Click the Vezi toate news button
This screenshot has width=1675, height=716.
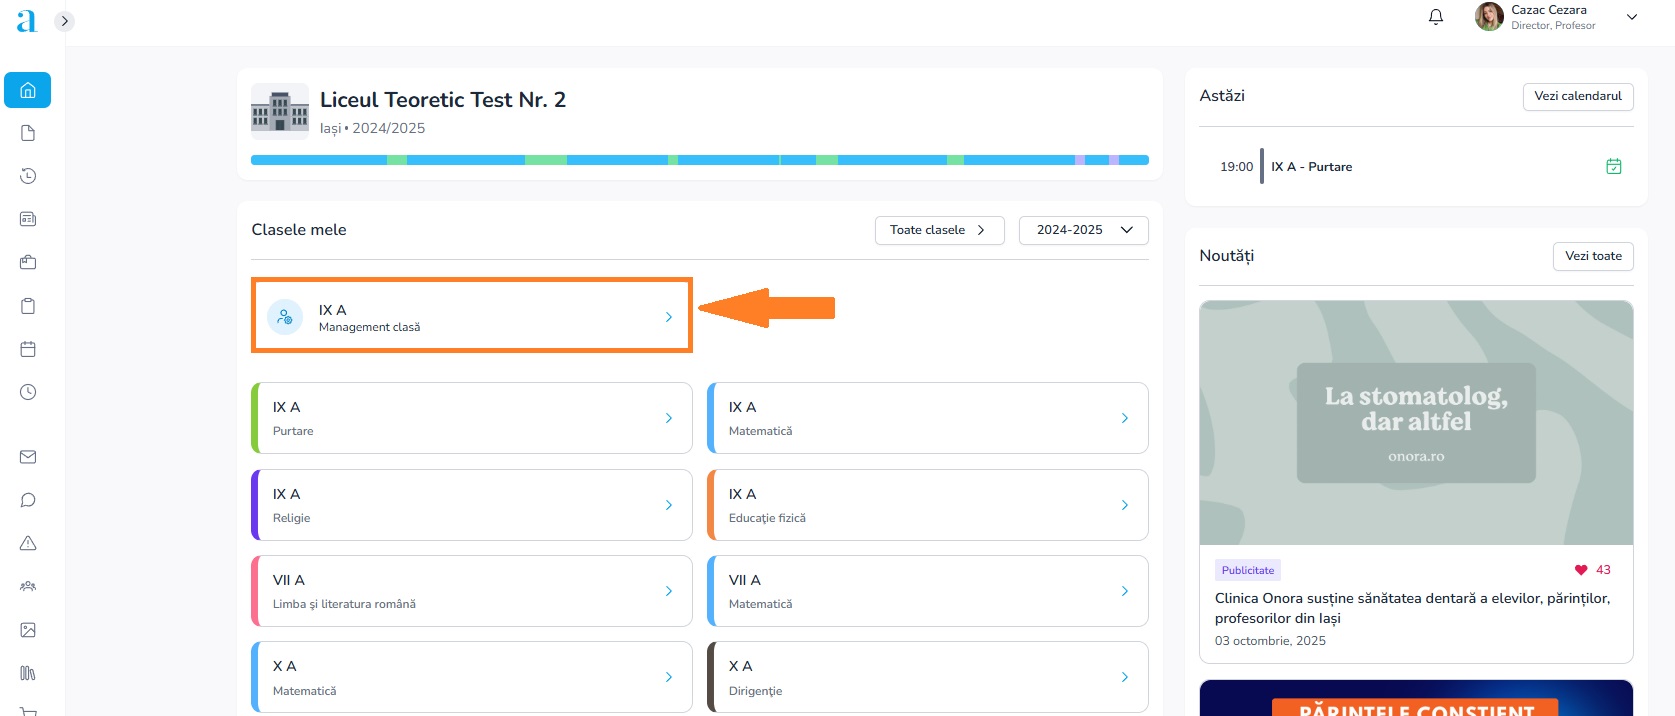1592,256
